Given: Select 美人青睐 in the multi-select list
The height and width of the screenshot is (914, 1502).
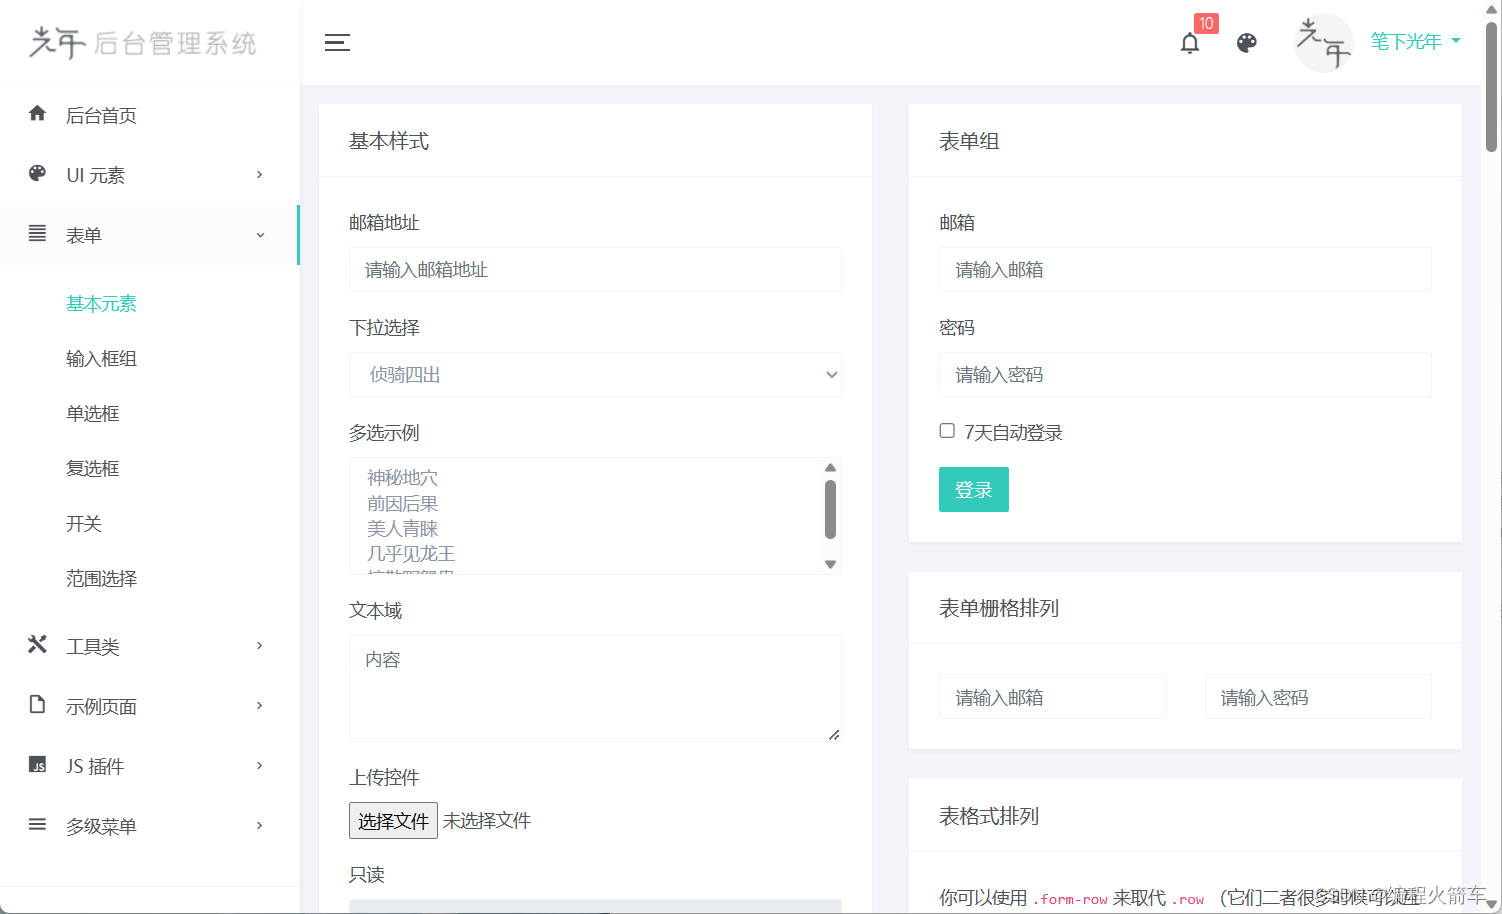Looking at the screenshot, I should pos(402,528).
